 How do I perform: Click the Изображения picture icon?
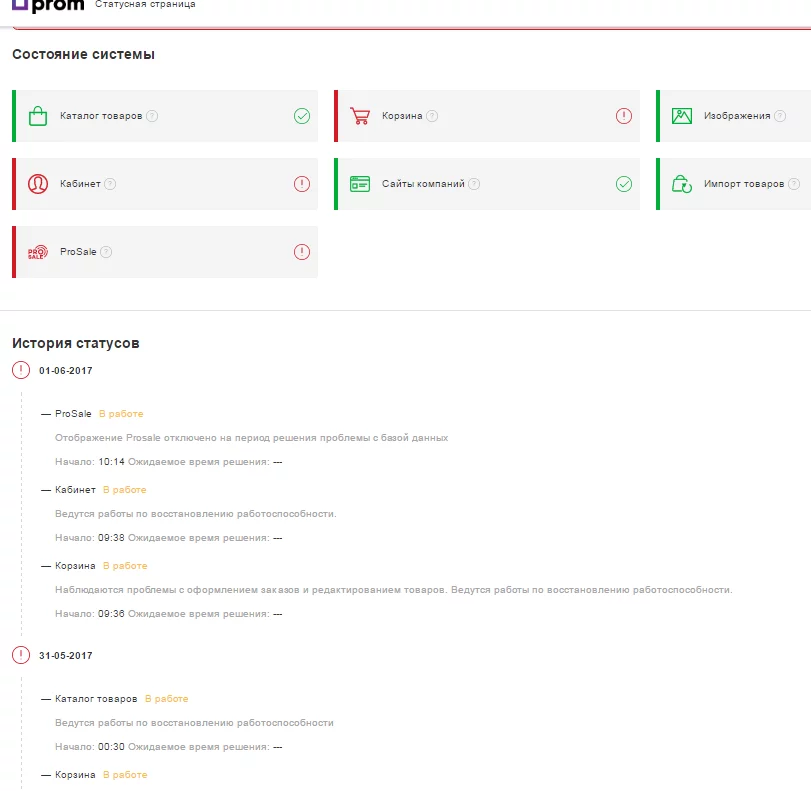pyautogui.click(x=682, y=116)
